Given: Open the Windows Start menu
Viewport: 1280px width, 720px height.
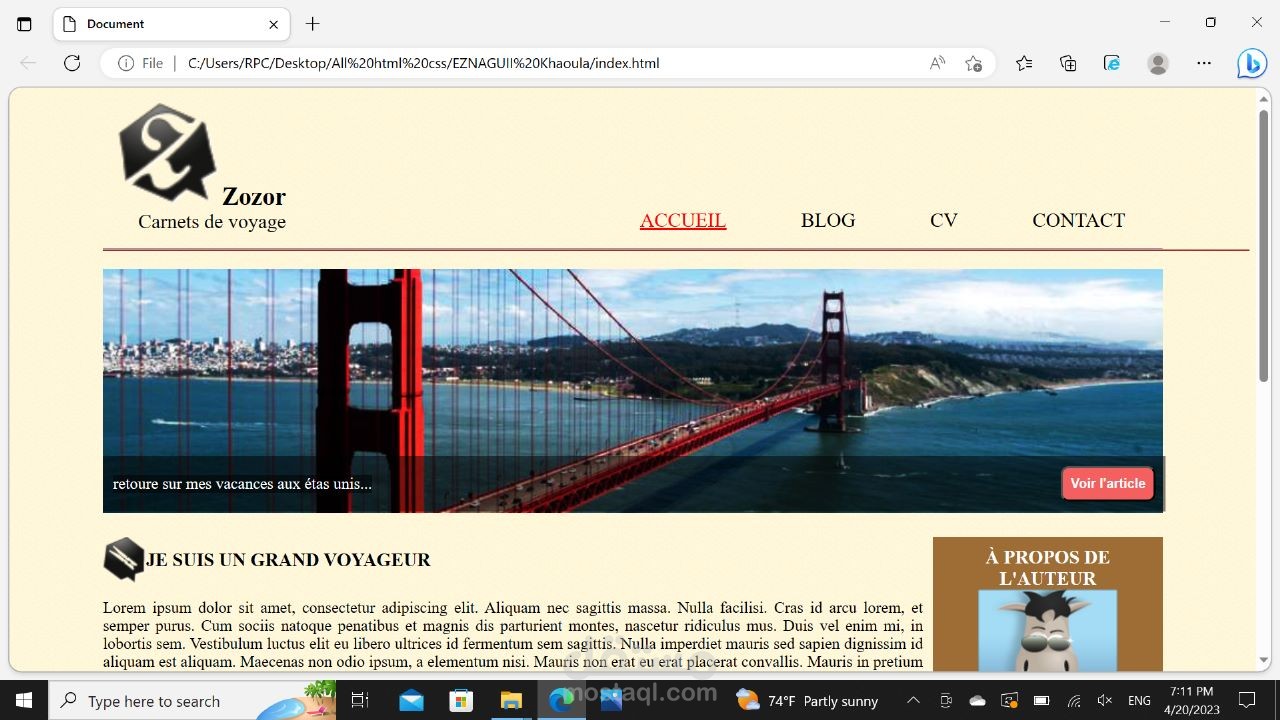Looking at the screenshot, I should click(x=24, y=700).
